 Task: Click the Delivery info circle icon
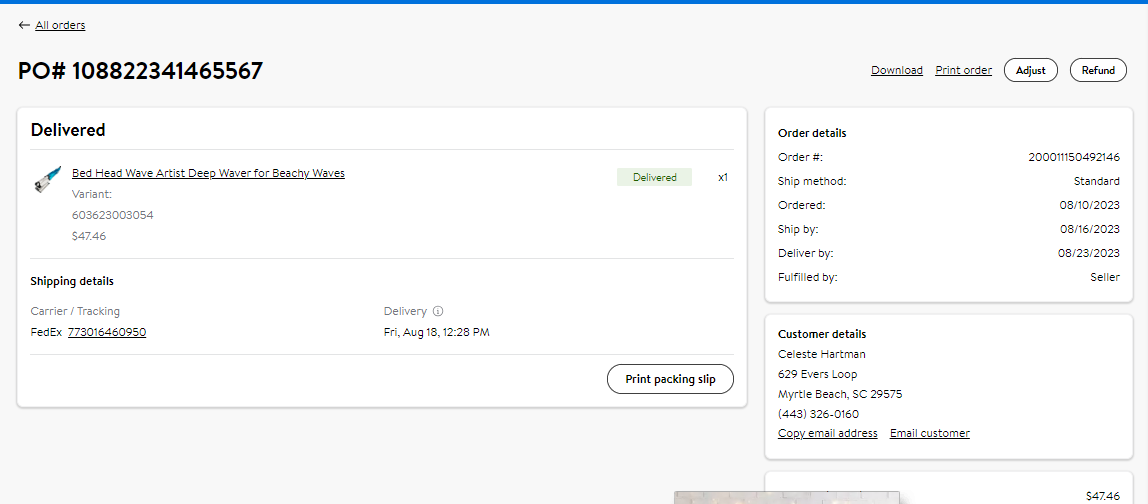pos(438,311)
